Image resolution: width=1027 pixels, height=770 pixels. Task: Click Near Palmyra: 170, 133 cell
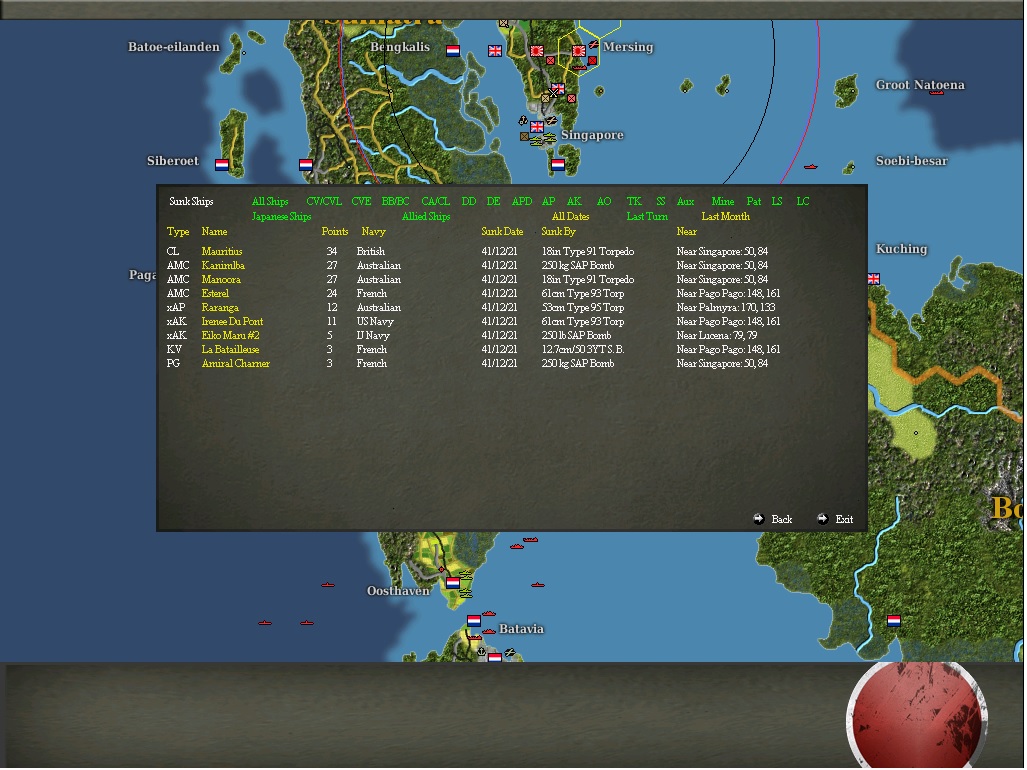[x=726, y=308]
